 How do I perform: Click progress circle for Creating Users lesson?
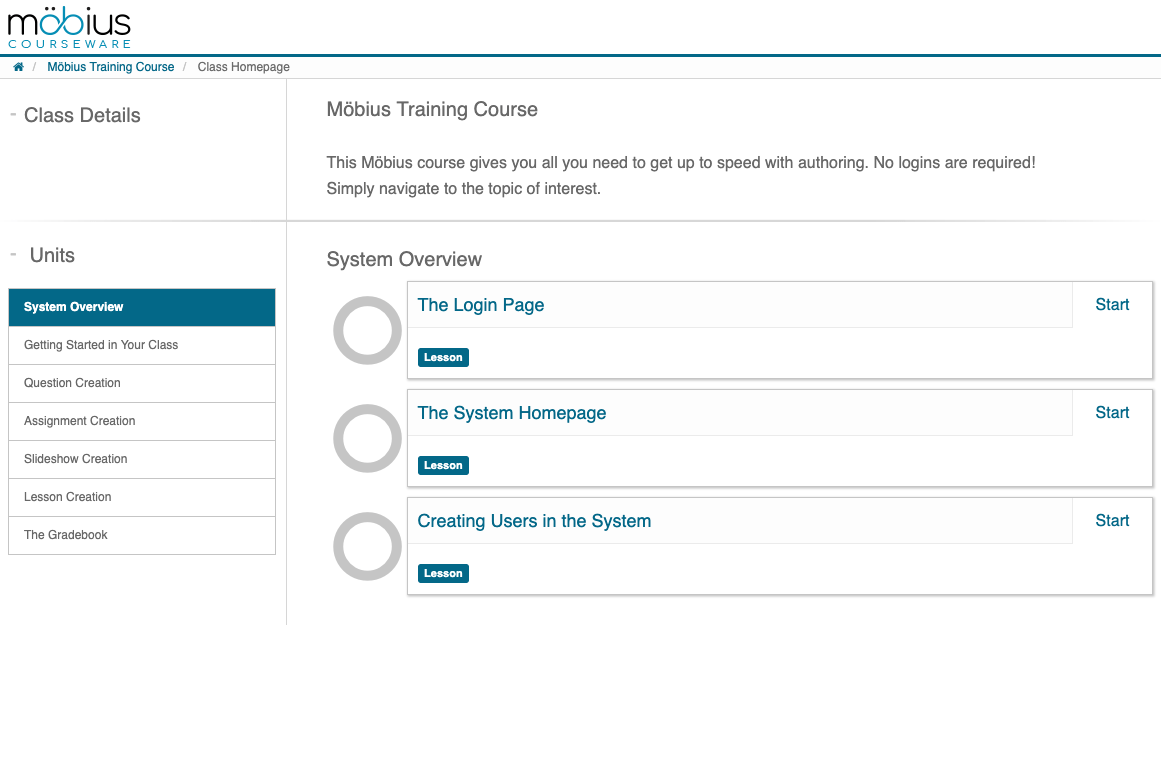[x=367, y=547]
